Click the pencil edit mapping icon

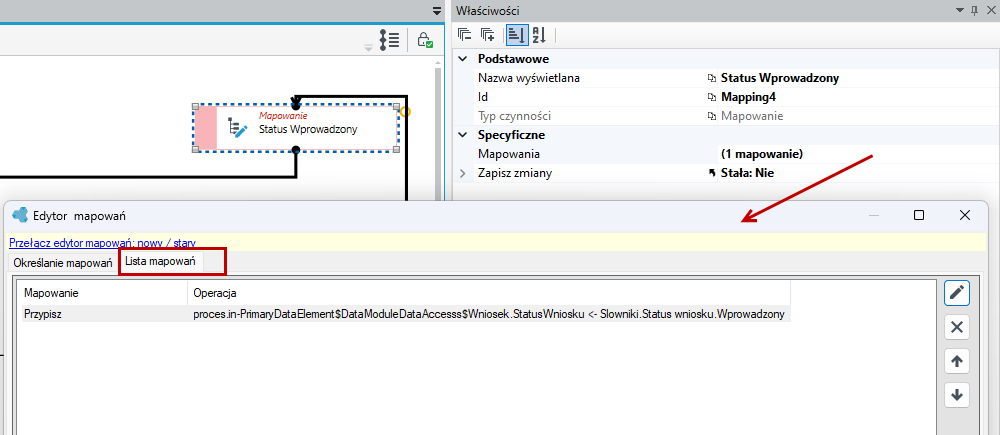[x=956, y=293]
